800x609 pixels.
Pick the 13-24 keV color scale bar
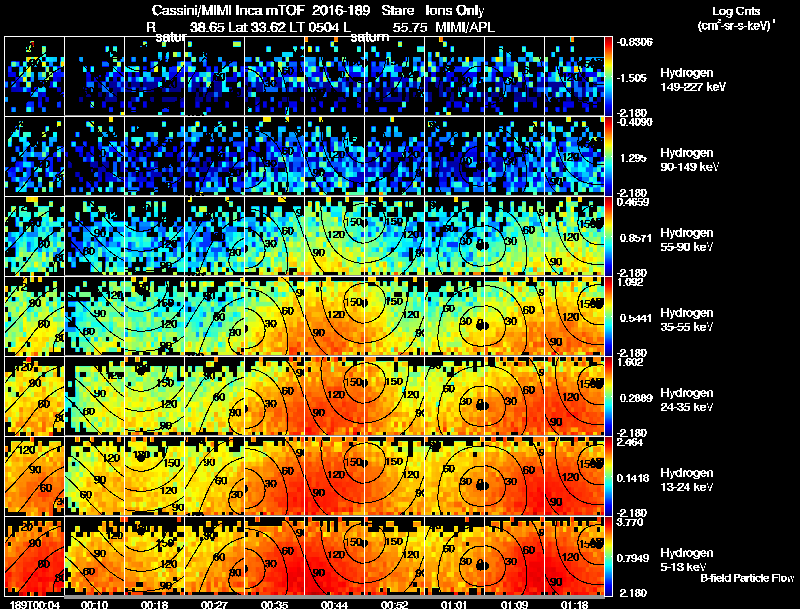coord(608,476)
